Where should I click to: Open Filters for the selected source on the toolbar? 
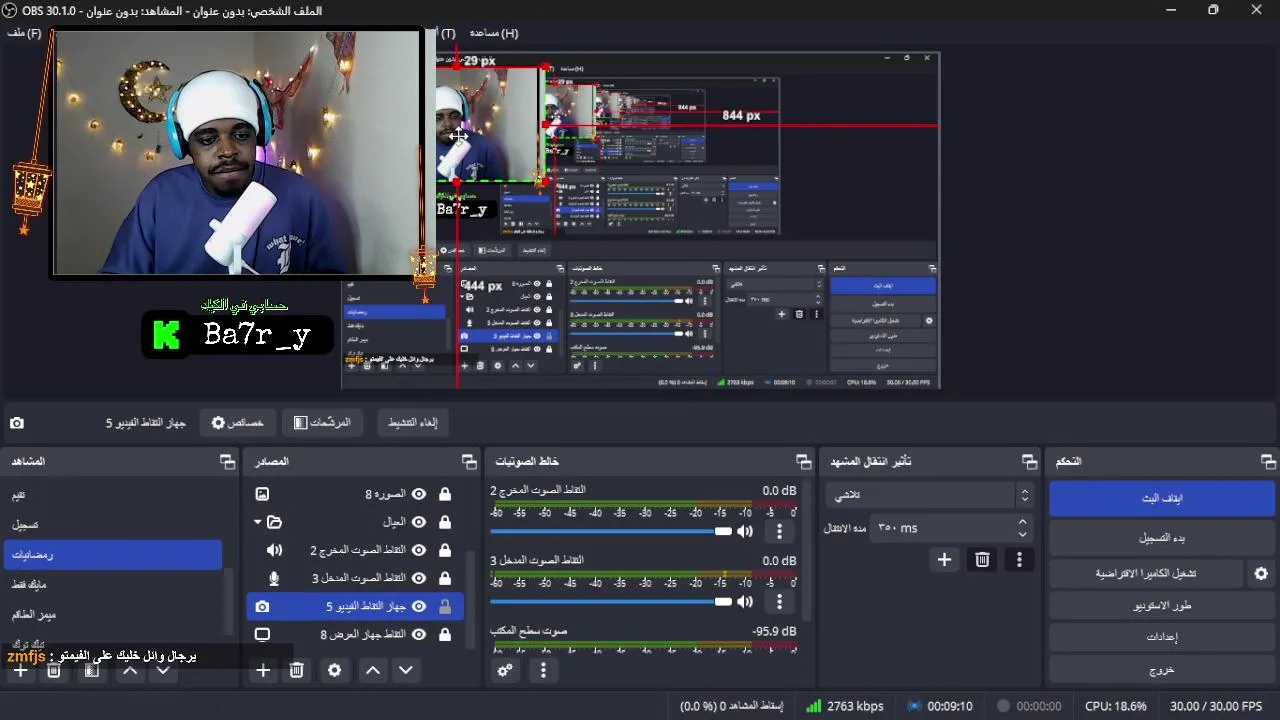pos(322,423)
